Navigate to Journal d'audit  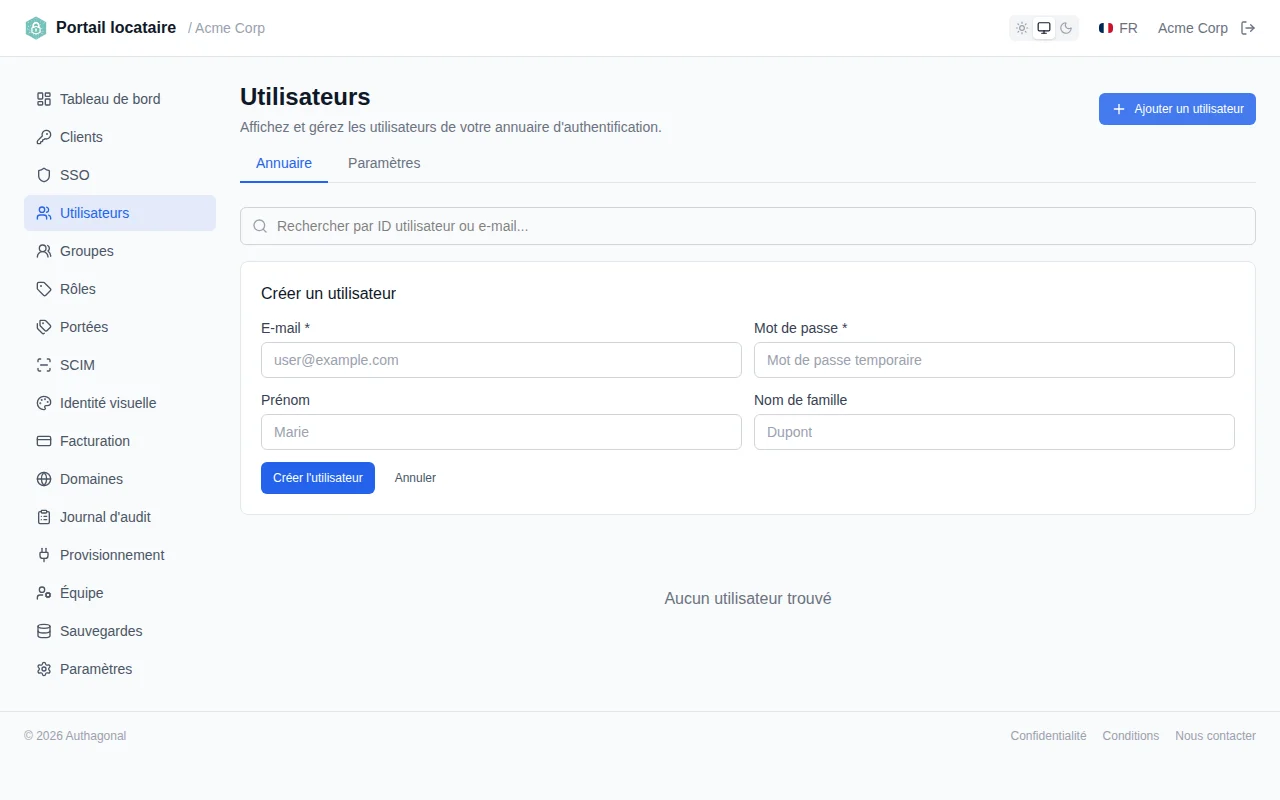coord(120,517)
